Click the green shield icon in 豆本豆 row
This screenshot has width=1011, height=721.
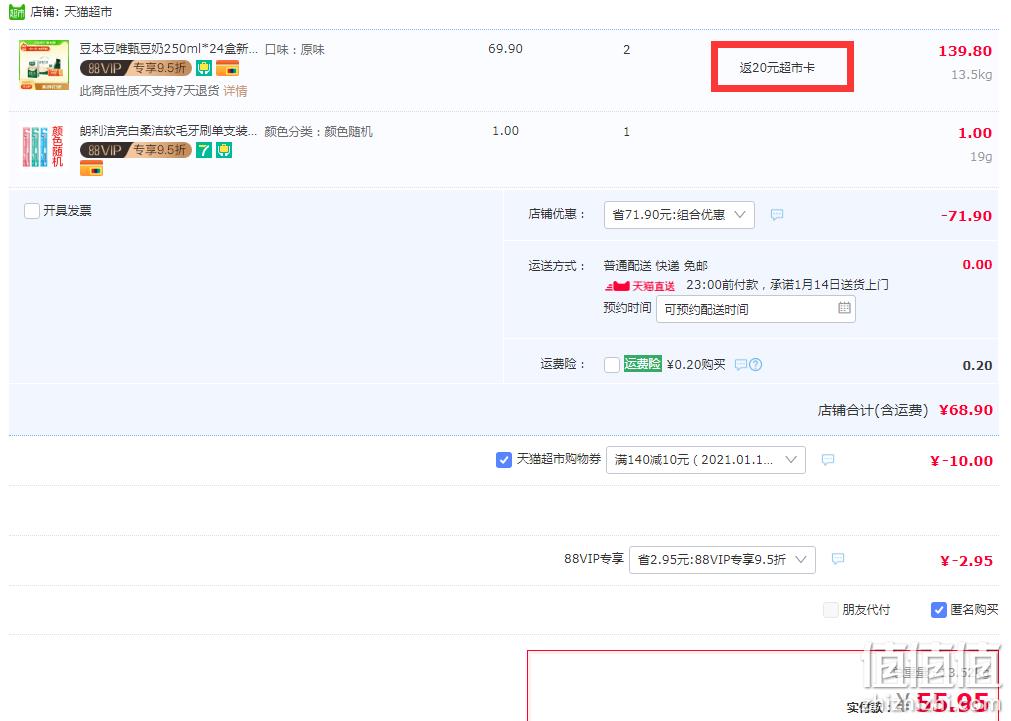pos(204,68)
